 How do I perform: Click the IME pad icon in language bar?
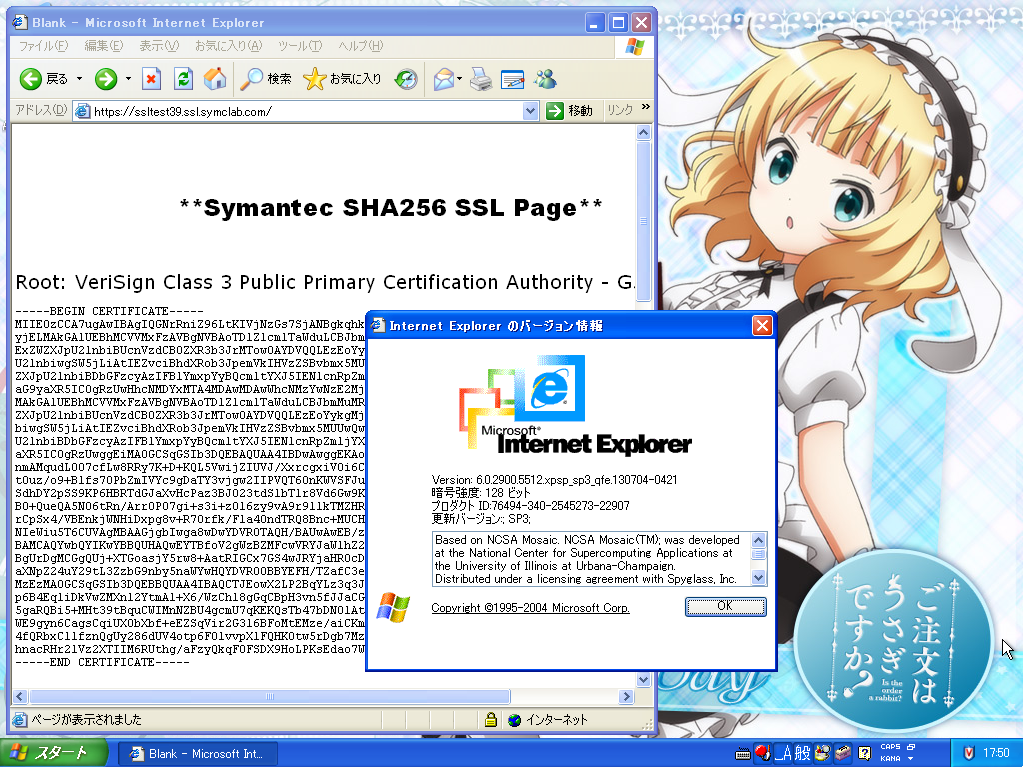coord(822,753)
